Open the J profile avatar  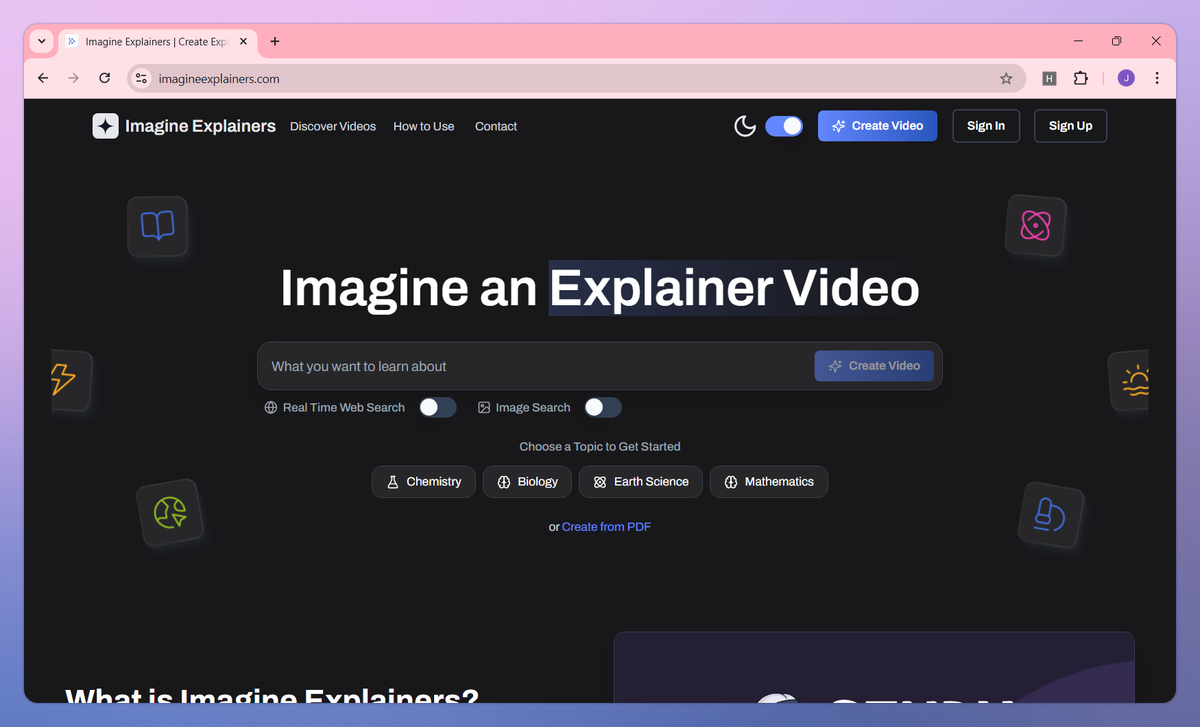pos(1126,78)
